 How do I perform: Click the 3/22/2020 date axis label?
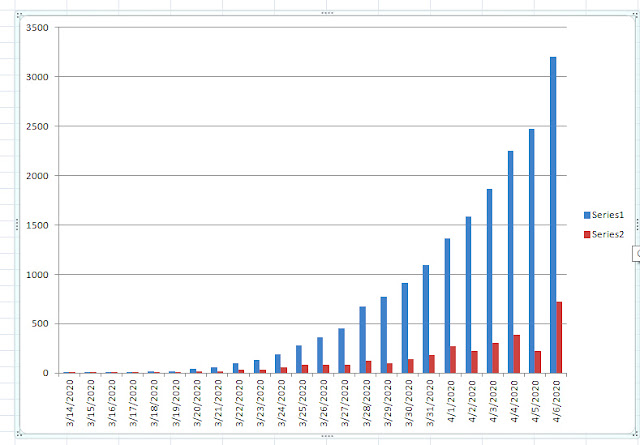[x=239, y=403]
